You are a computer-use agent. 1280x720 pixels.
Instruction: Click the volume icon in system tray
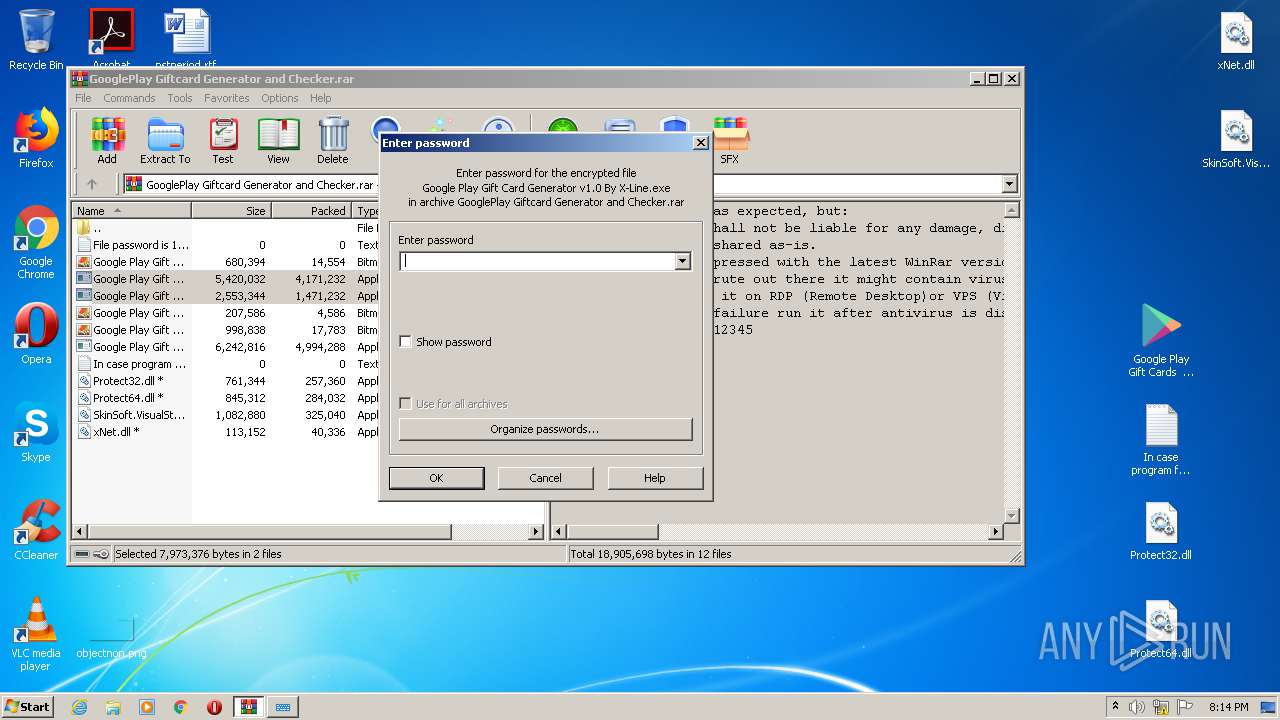[x=1137, y=707]
